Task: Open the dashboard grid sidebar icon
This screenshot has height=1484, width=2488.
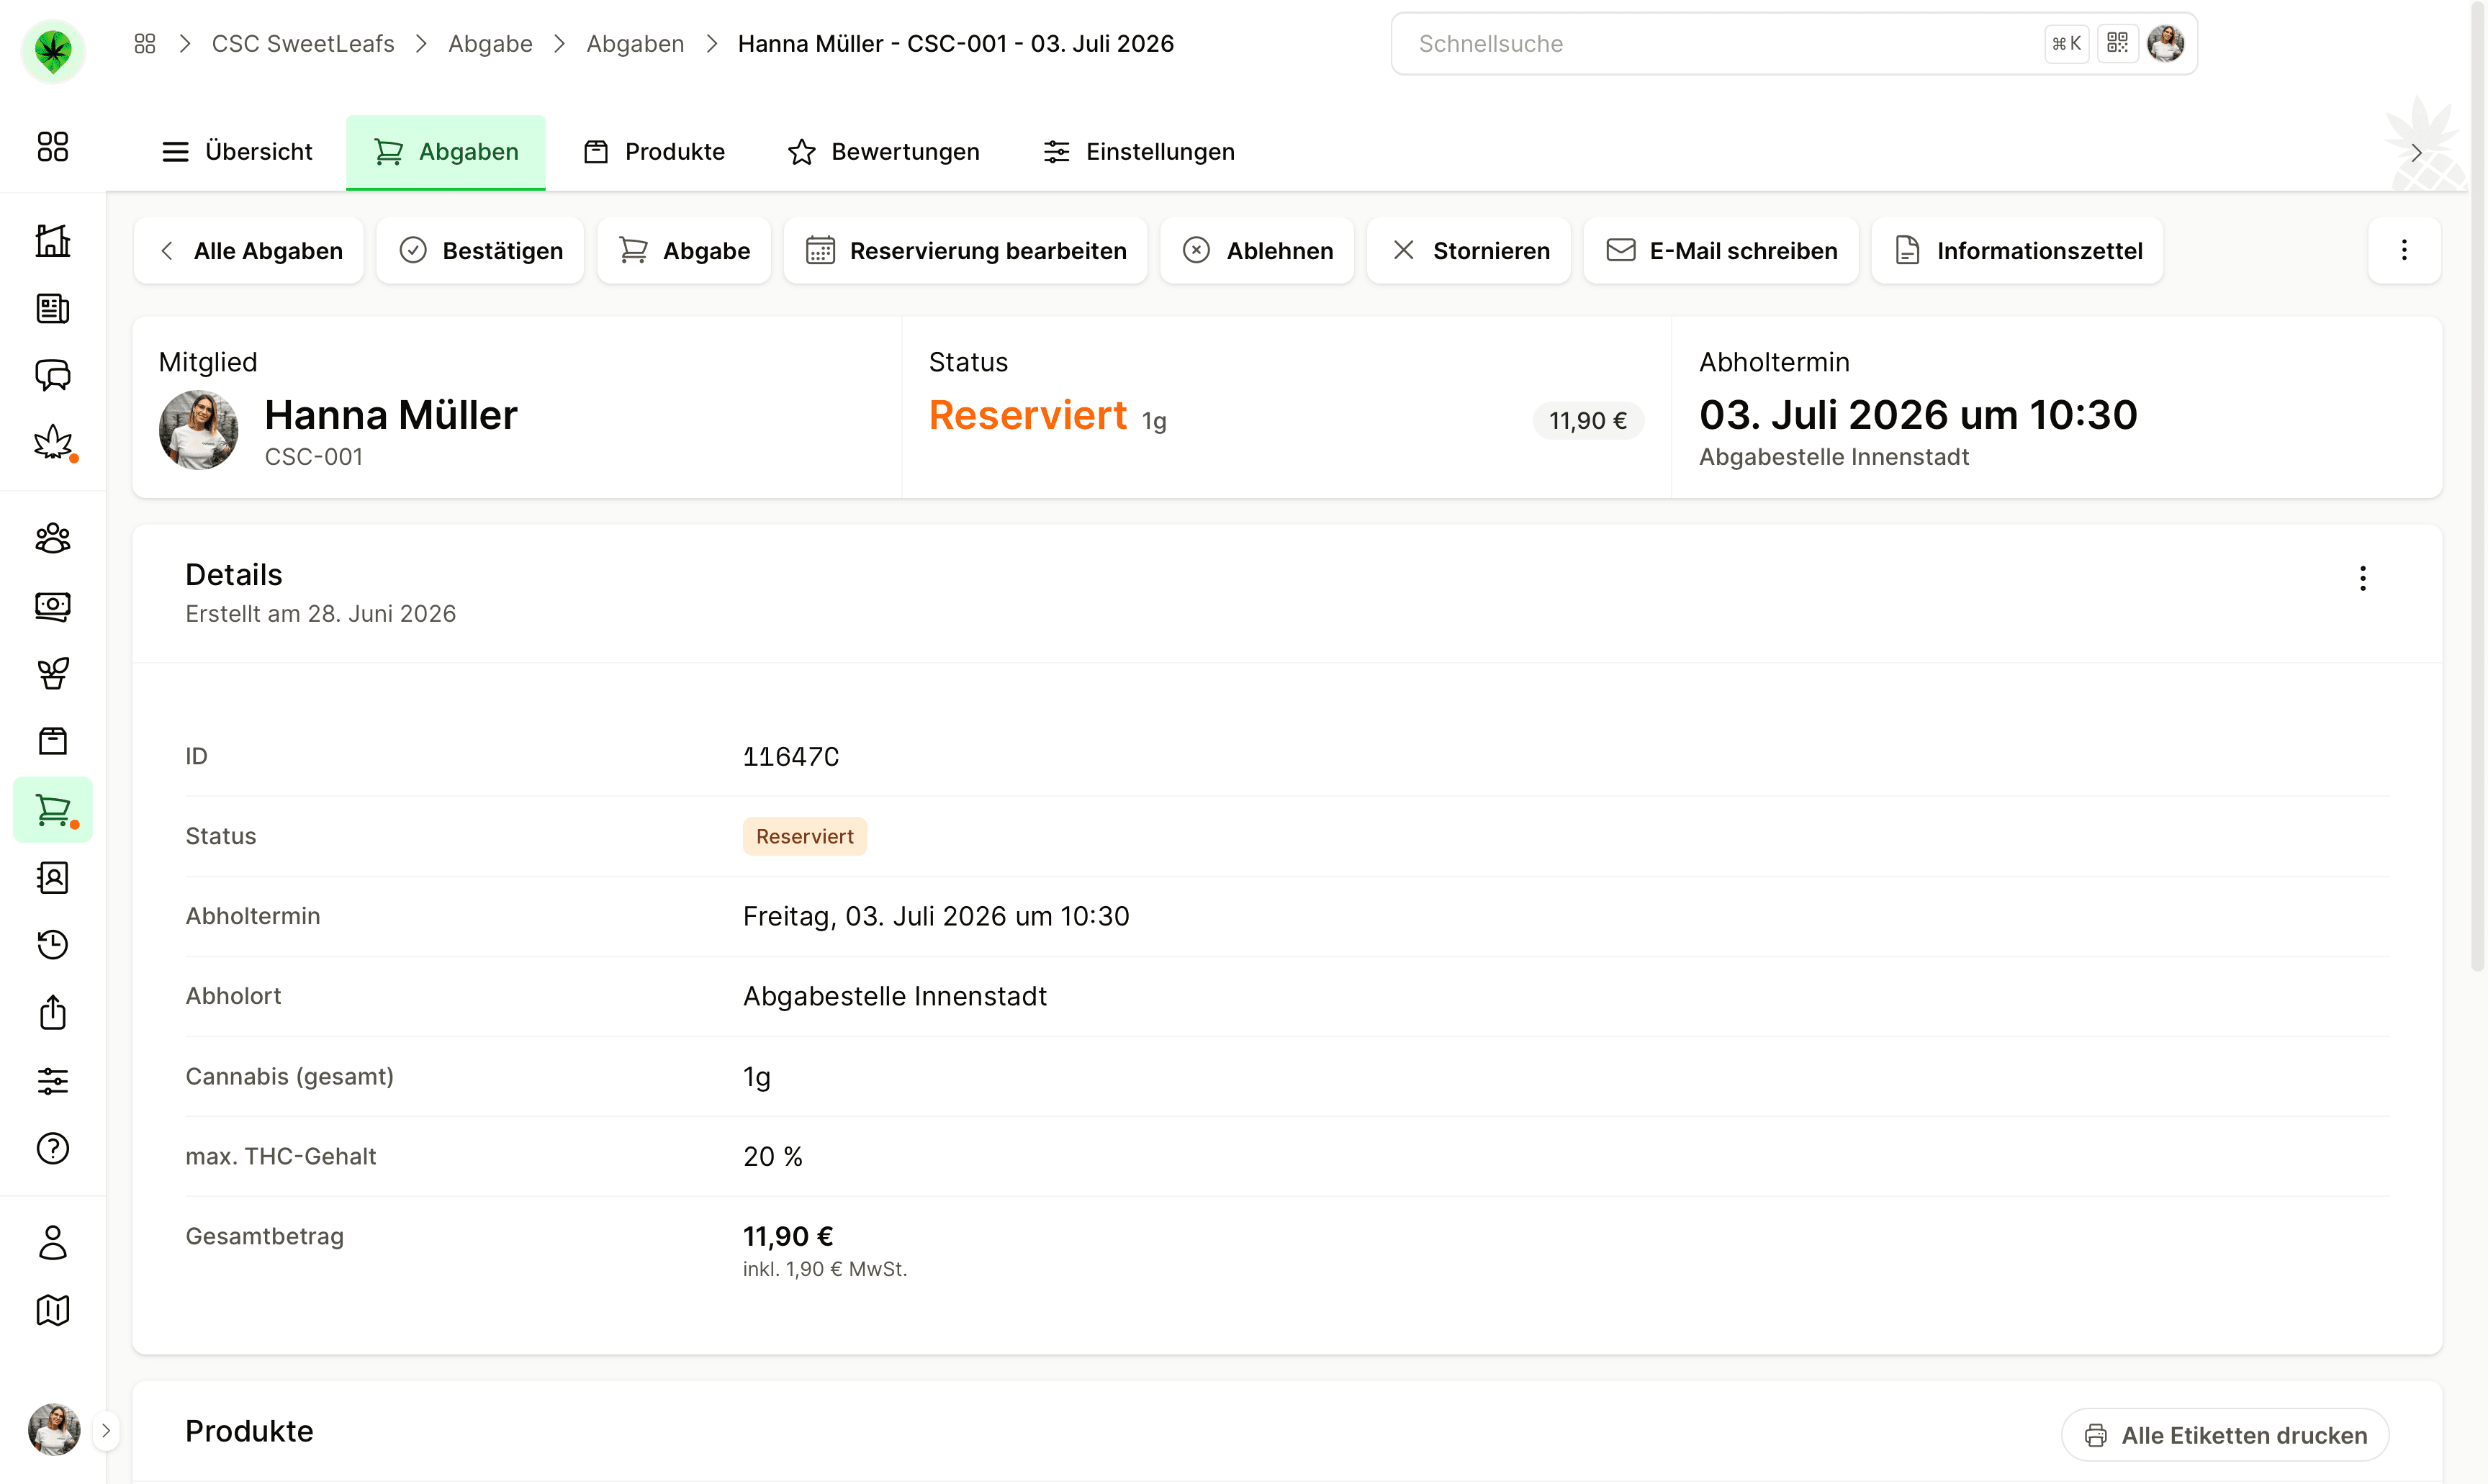Action: pos(53,147)
